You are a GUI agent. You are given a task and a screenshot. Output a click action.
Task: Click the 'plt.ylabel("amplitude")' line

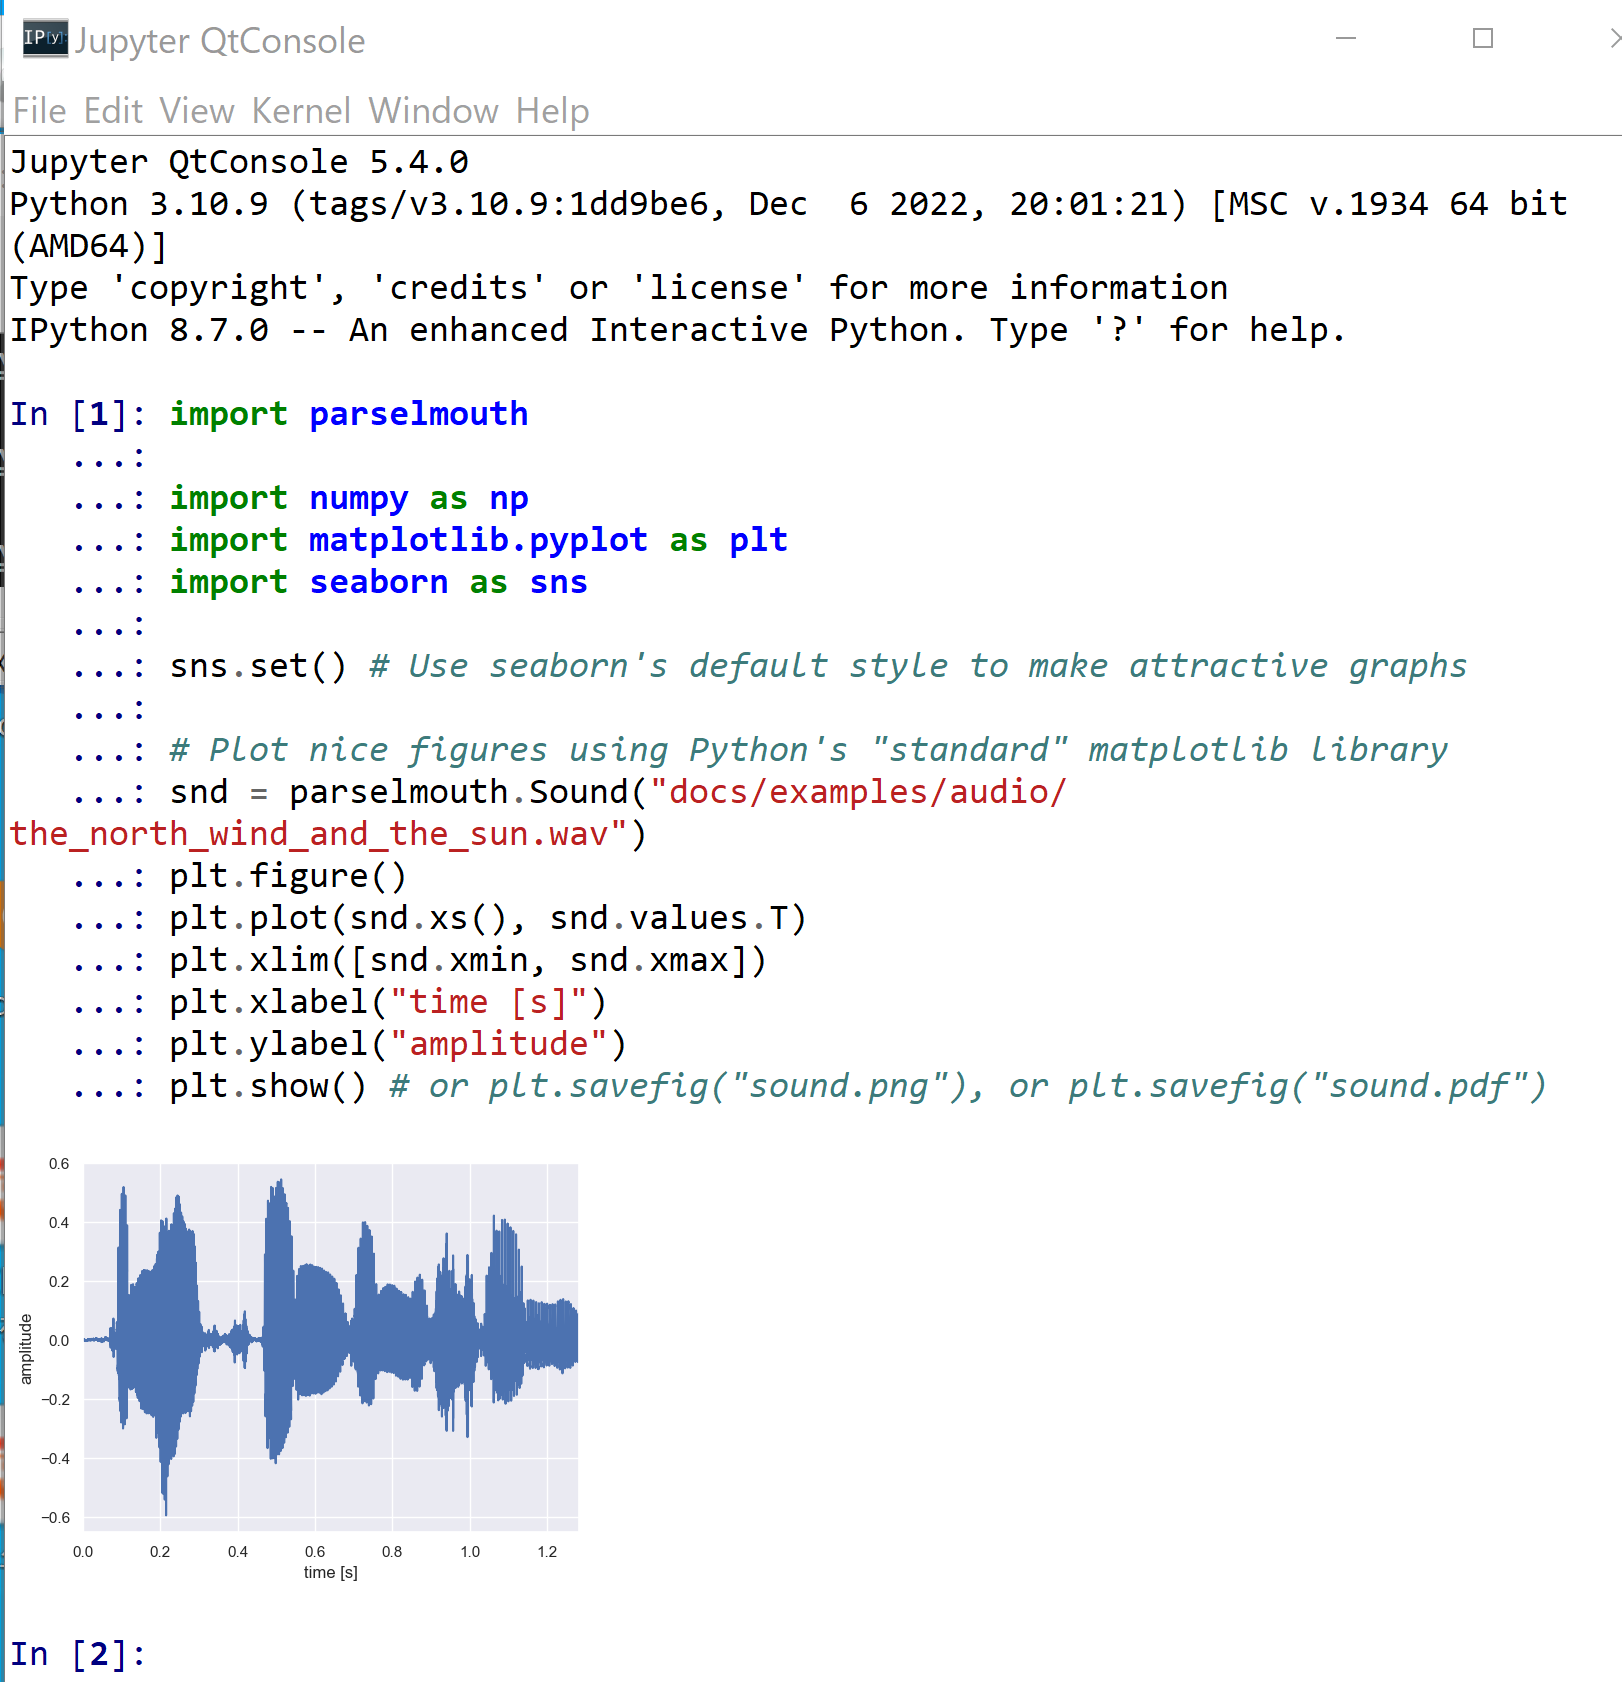pos(398,1044)
